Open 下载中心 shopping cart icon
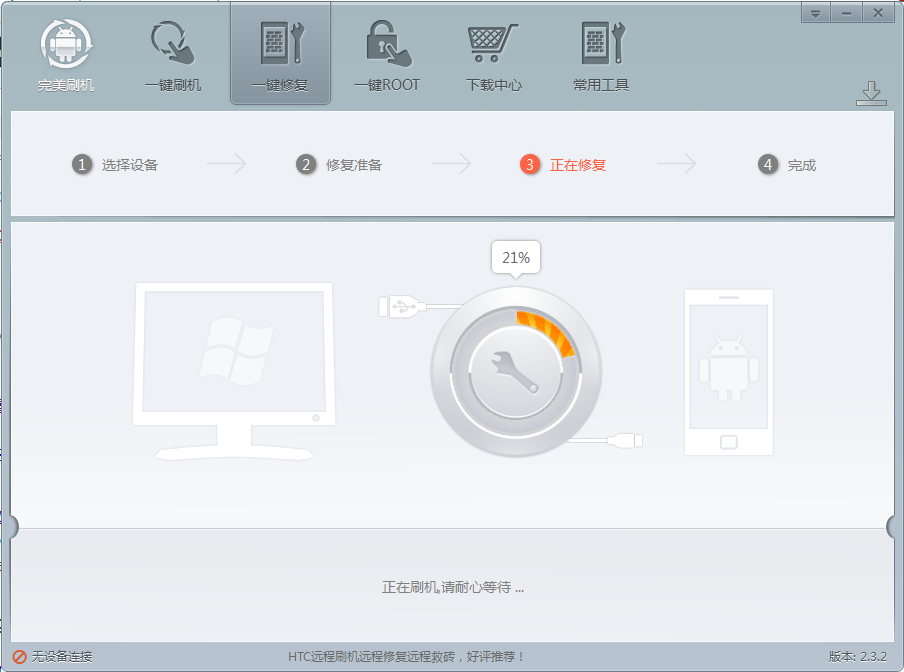The height and width of the screenshot is (672, 904). (x=493, y=43)
